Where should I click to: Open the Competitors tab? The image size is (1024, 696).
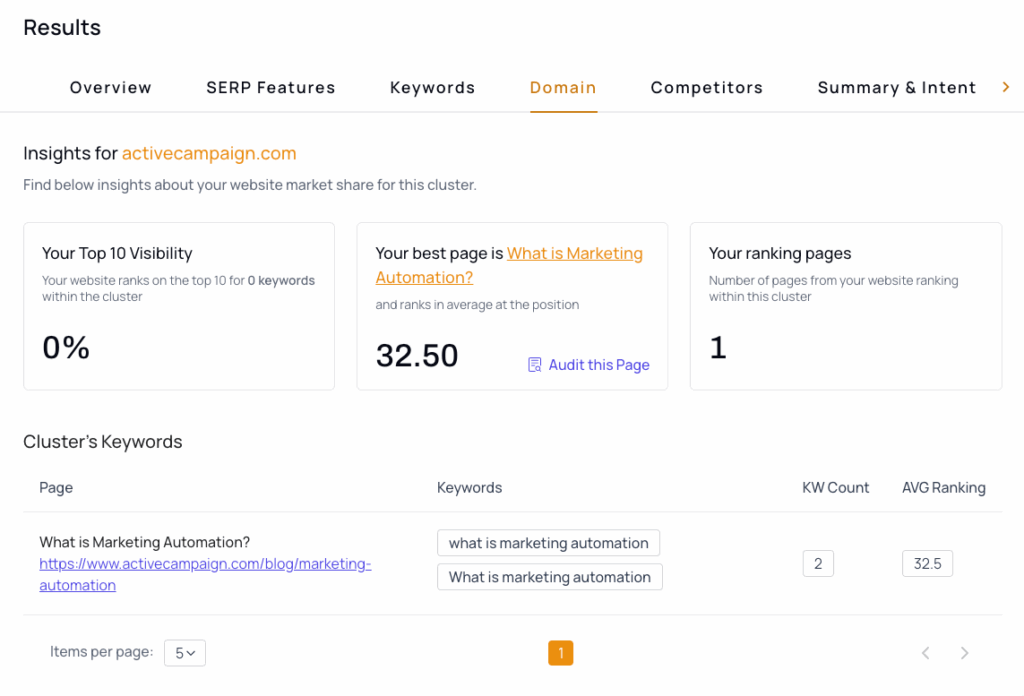[x=707, y=88]
